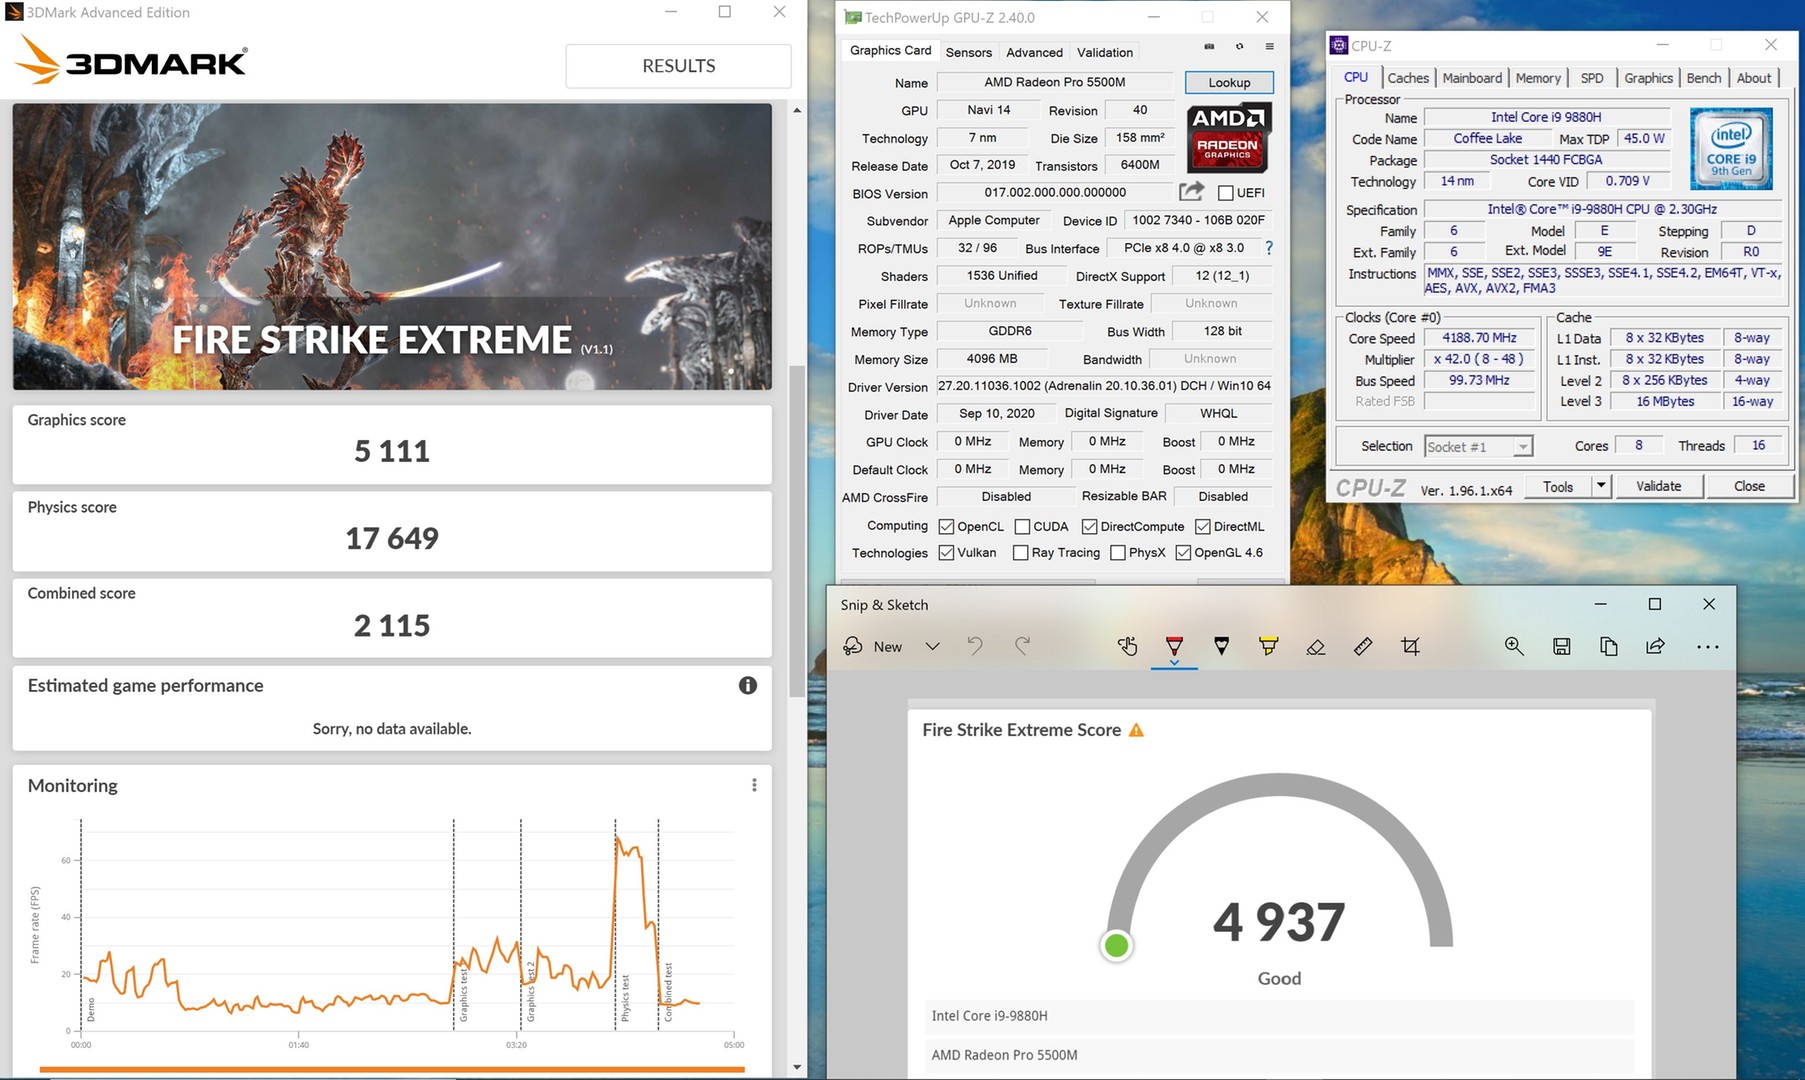Select the red Ballpoint pen tool
This screenshot has width=1805, height=1080.
pos(1174,645)
